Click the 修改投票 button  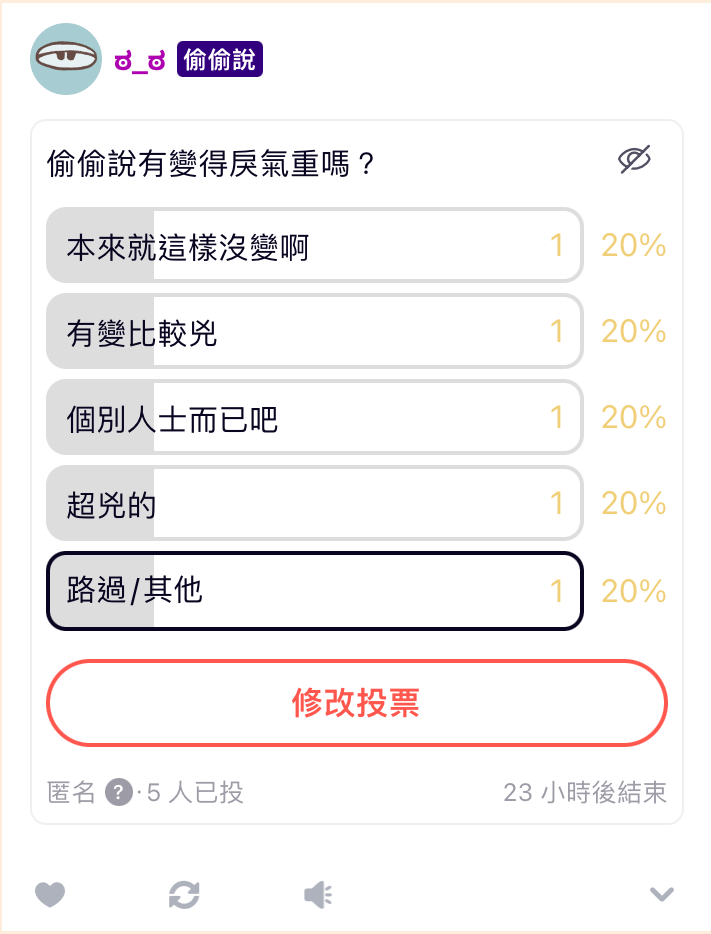tap(356, 703)
